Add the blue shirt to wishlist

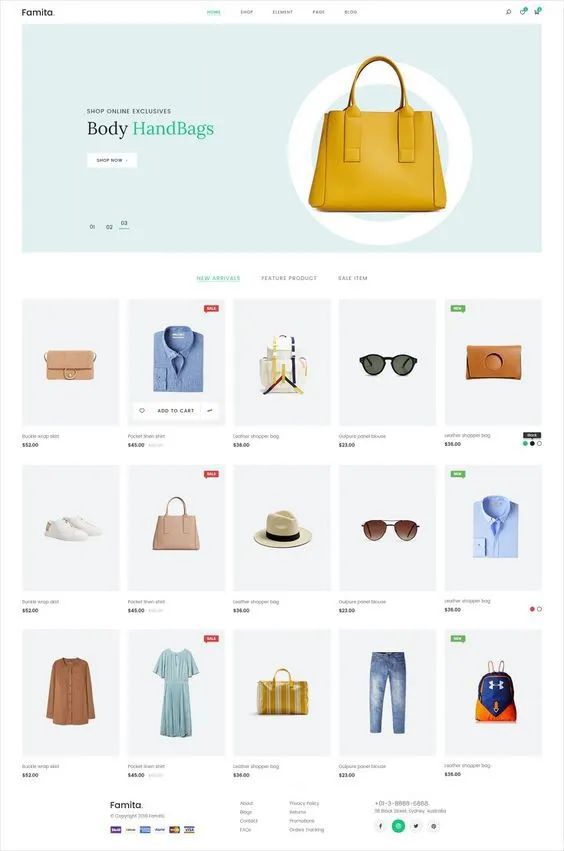(x=142, y=411)
